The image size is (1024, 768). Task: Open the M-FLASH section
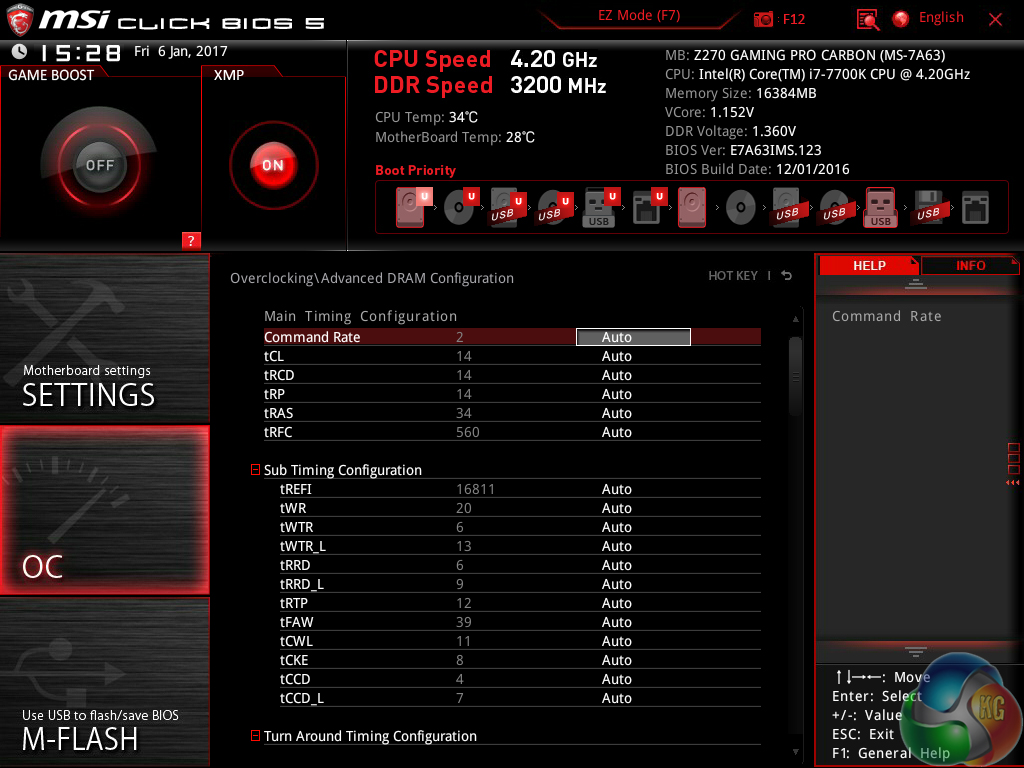(x=104, y=682)
